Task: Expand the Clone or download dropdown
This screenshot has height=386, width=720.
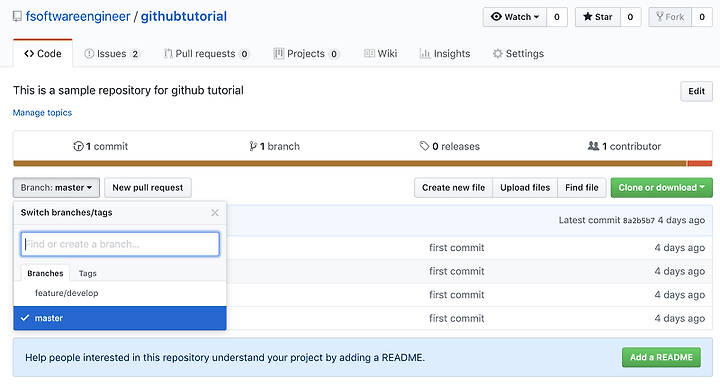Action: [x=661, y=188]
